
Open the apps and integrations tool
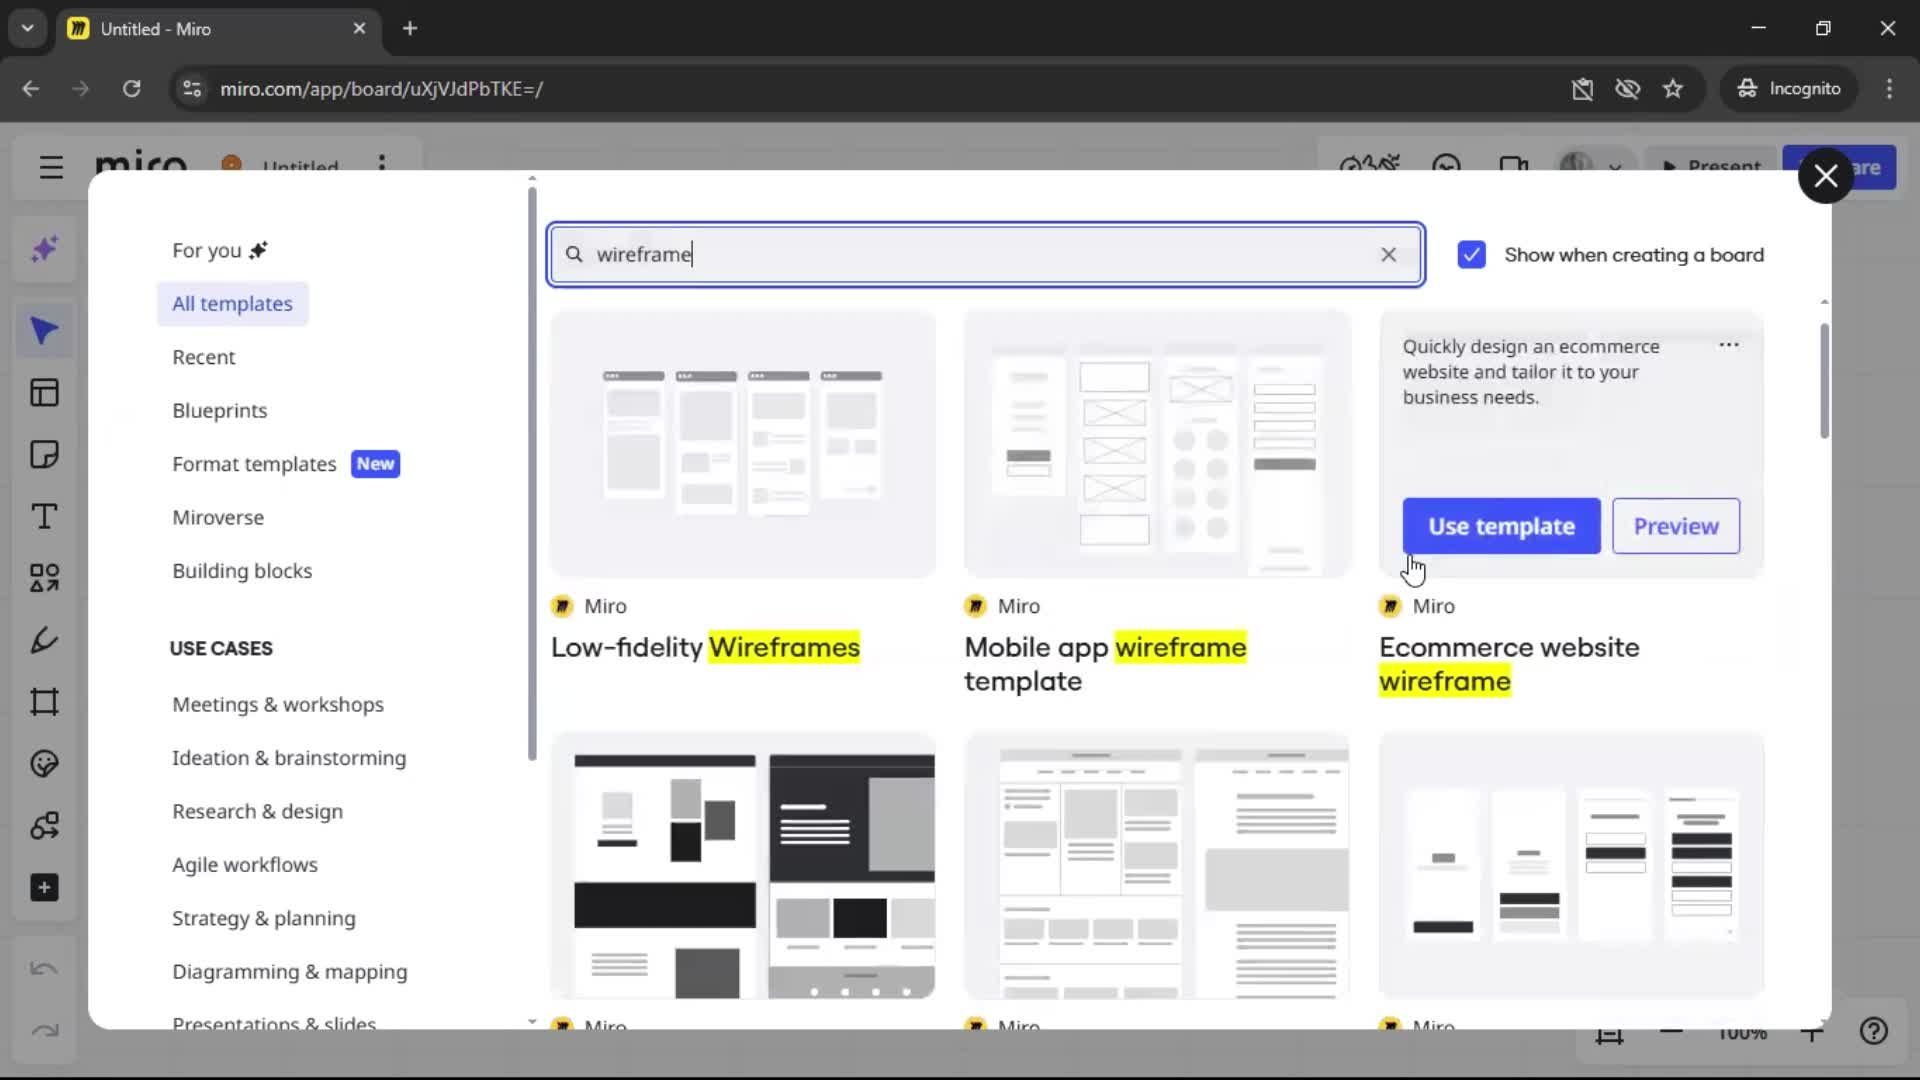point(44,826)
